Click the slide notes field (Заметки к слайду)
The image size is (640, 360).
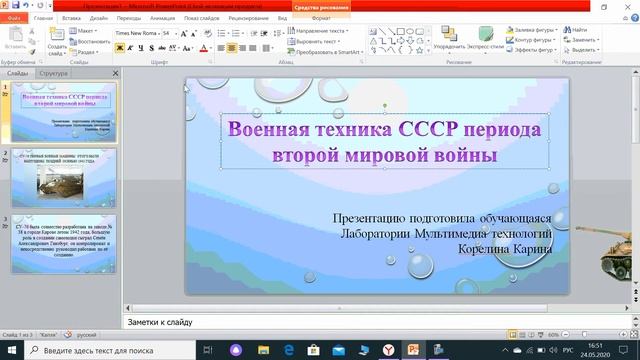click(x=378, y=322)
